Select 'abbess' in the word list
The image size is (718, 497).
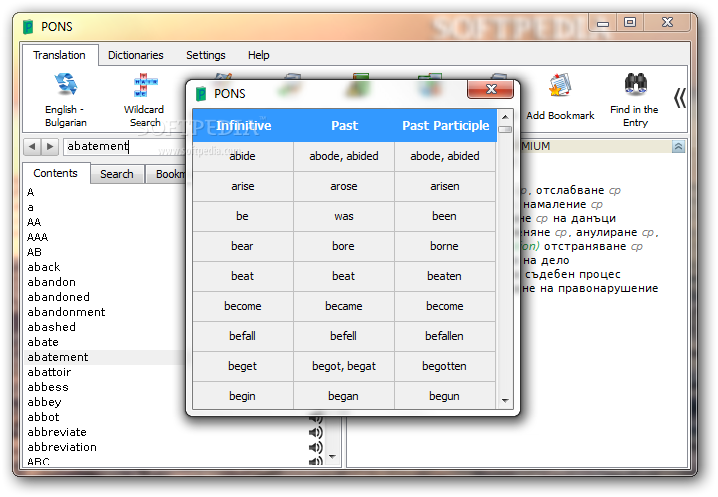pyautogui.click(x=48, y=387)
